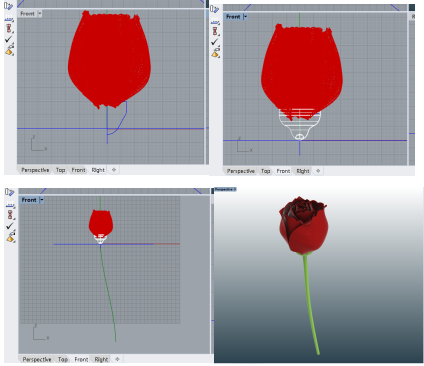Select Front tab under green-stem view
Viewport: 424px width, 366px height.
(81, 359)
